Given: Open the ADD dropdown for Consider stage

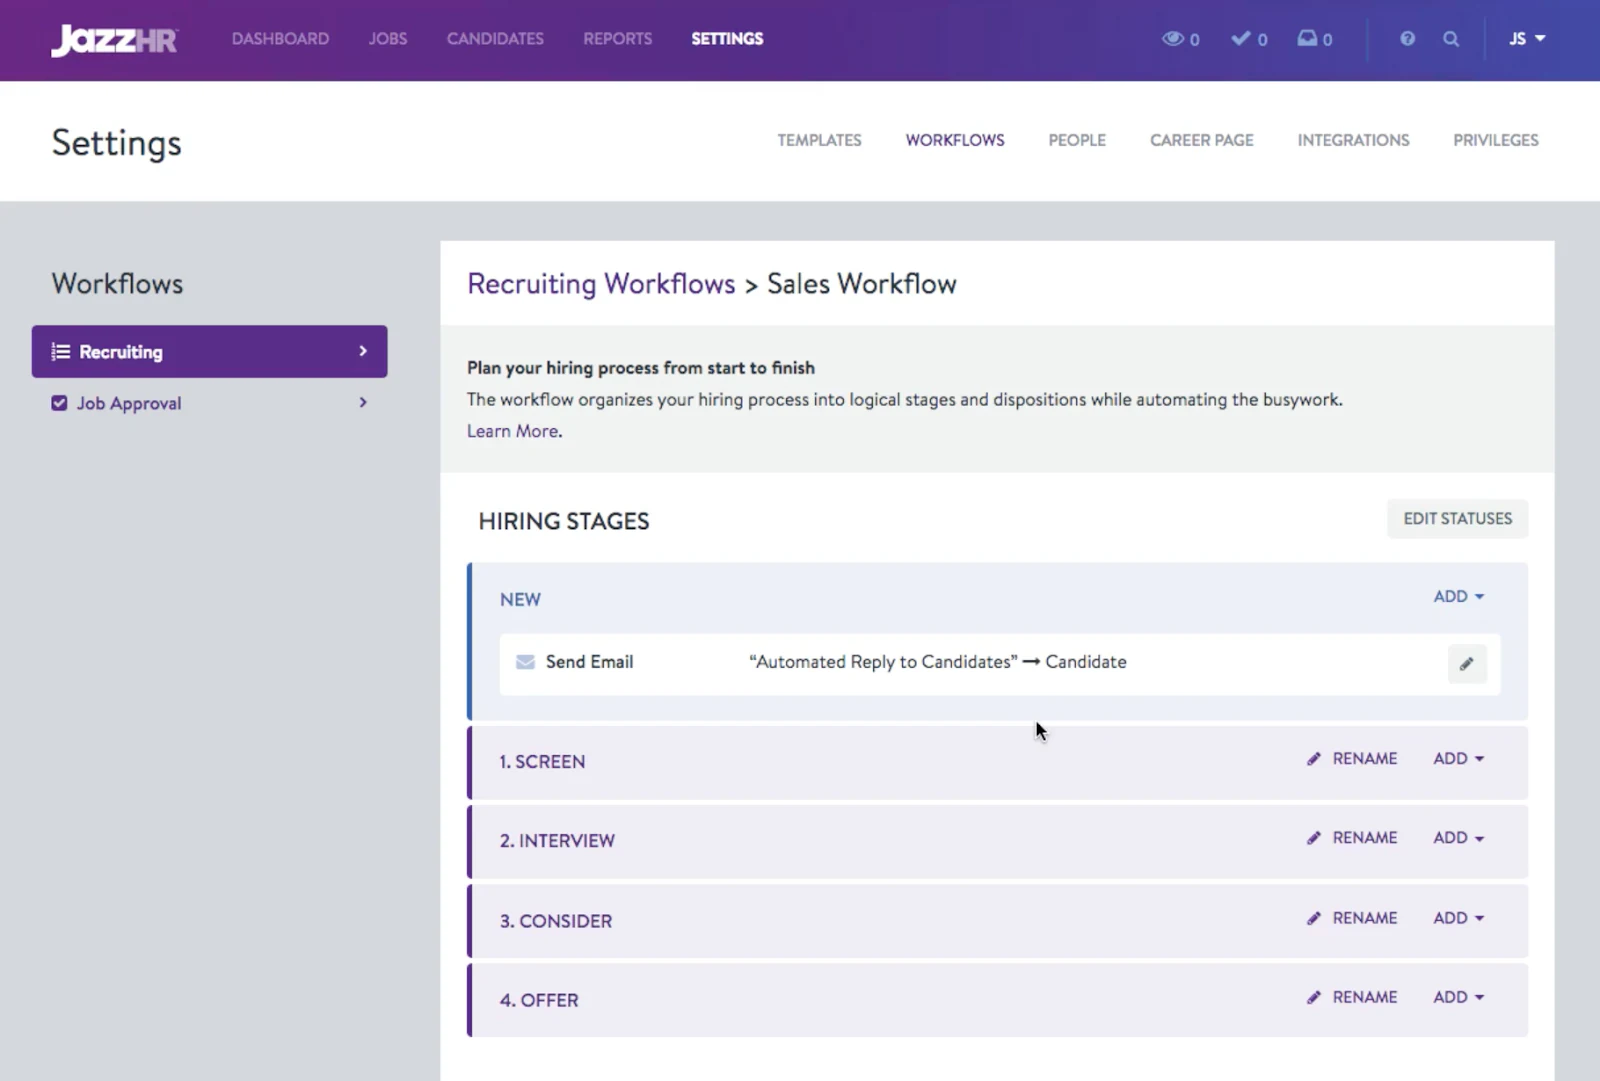Looking at the screenshot, I should (x=1458, y=918).
